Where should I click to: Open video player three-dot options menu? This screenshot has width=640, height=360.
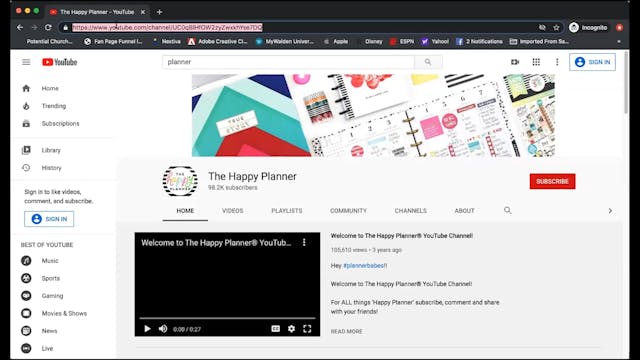(x=304, y=242)
